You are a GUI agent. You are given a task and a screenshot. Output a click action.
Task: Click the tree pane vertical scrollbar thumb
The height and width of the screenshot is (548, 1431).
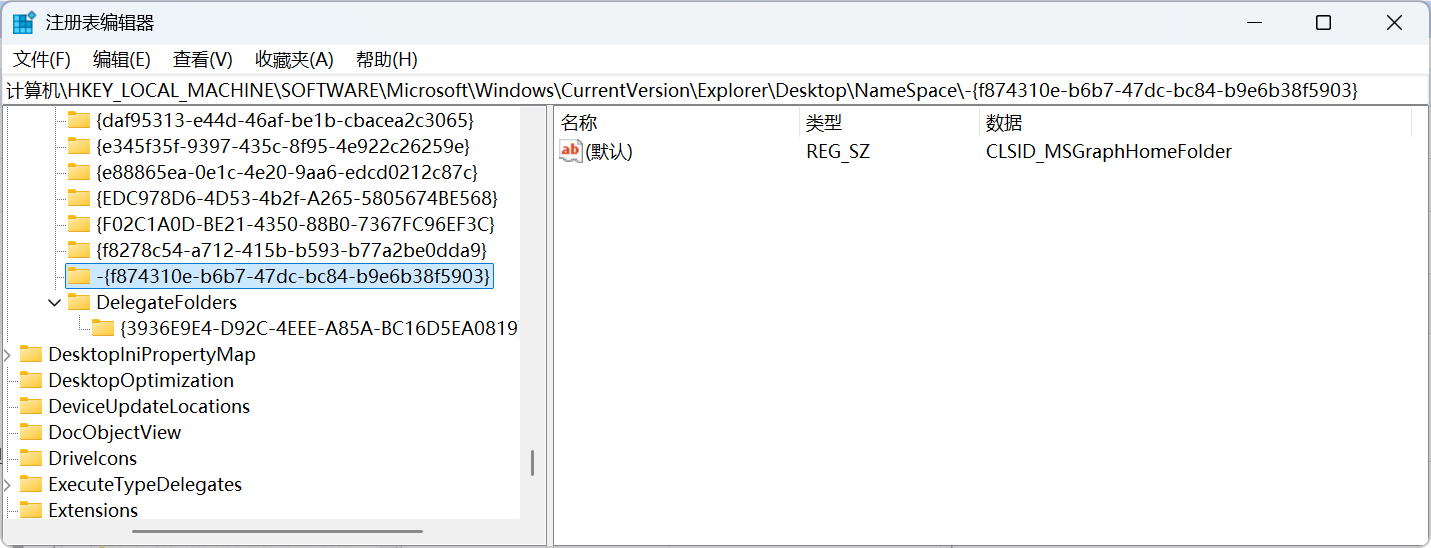coord(532,462)
